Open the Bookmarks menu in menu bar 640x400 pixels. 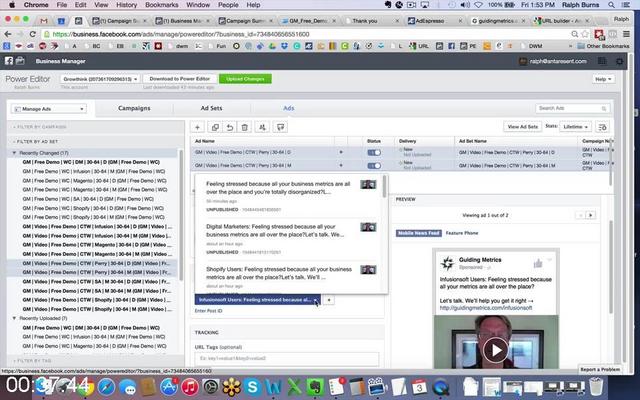coord(162,5)
